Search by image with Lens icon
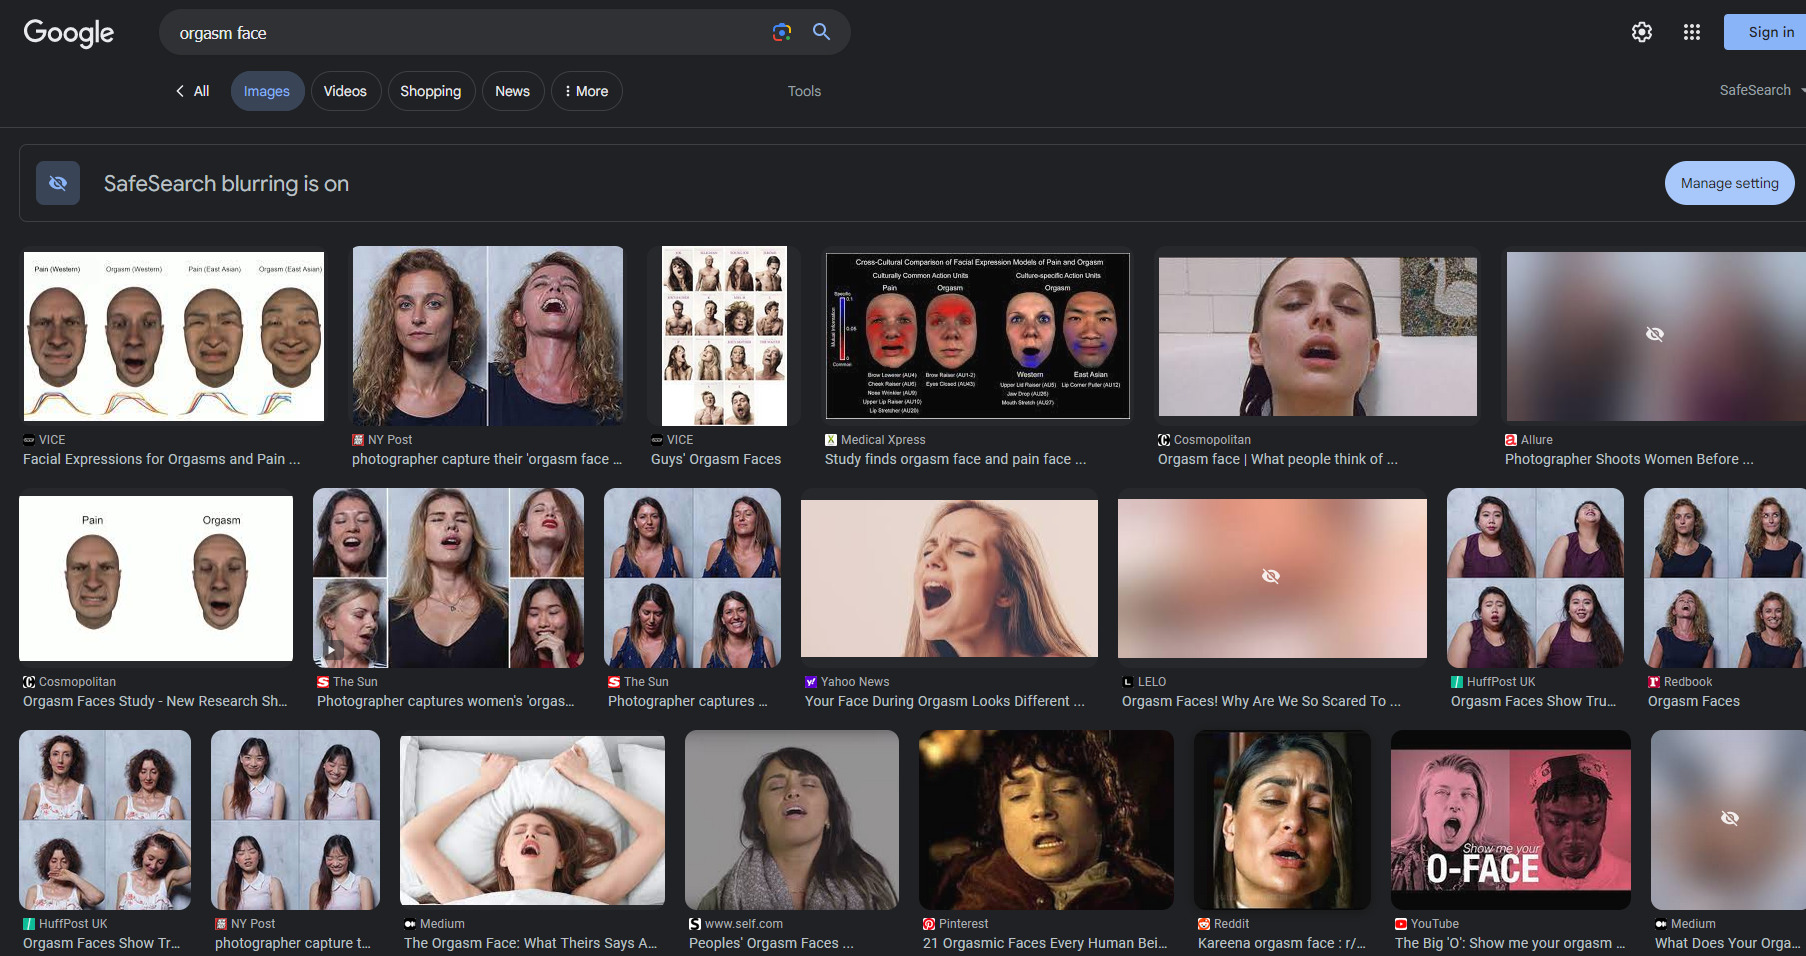The height and width of the screenshot is (956, 1806). pos(782,32)
